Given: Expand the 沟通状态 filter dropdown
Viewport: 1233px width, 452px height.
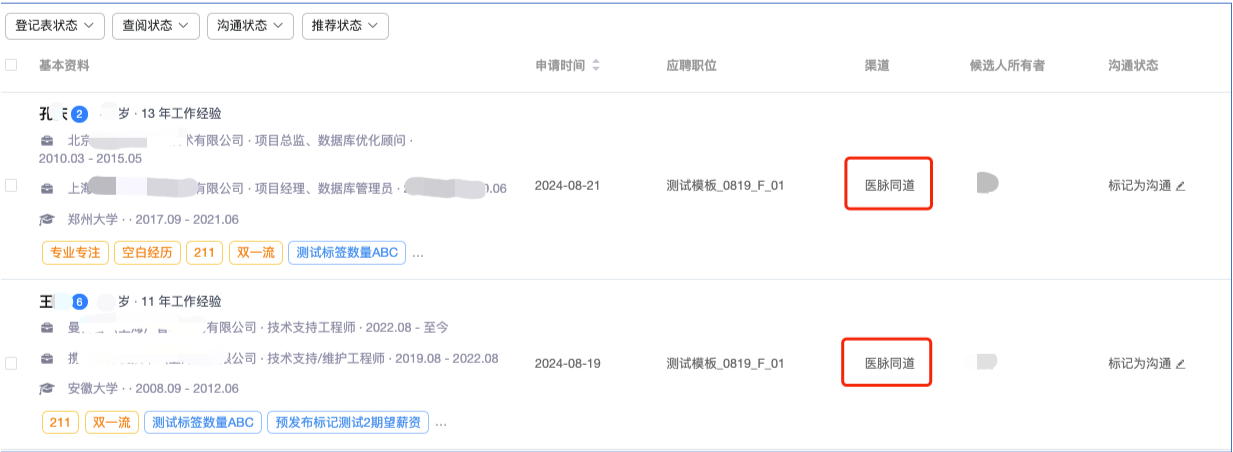Looking at the screenshot, I should tap(250, 26).
